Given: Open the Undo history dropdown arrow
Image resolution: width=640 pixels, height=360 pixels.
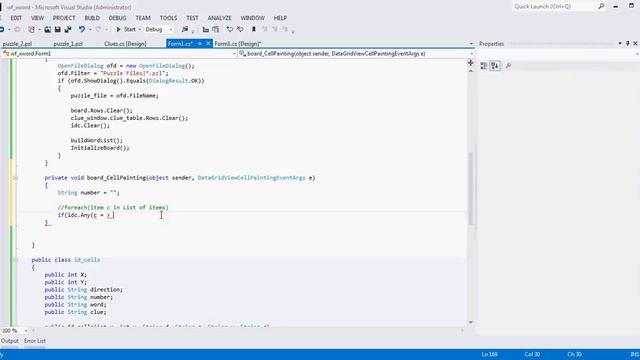Looking at the screenshot, I should click(x=90, y=29).
